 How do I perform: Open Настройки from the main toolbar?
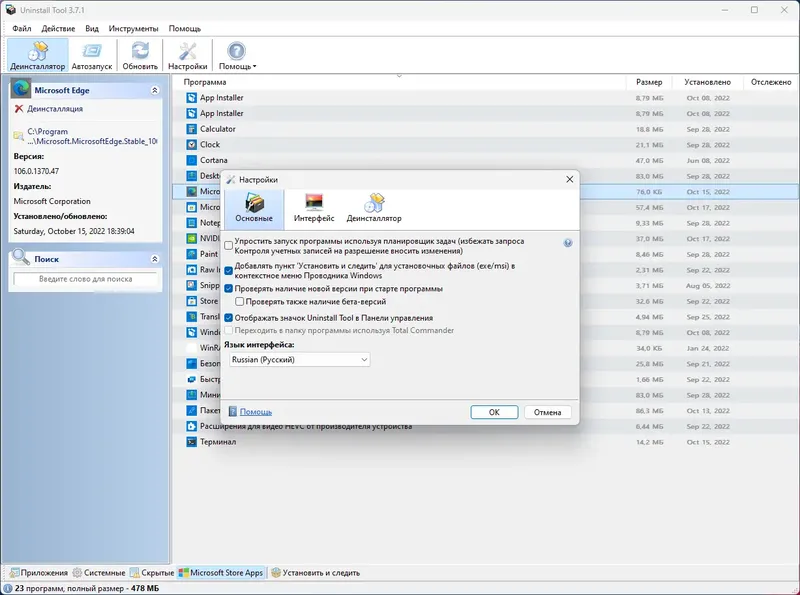point(187,55)
